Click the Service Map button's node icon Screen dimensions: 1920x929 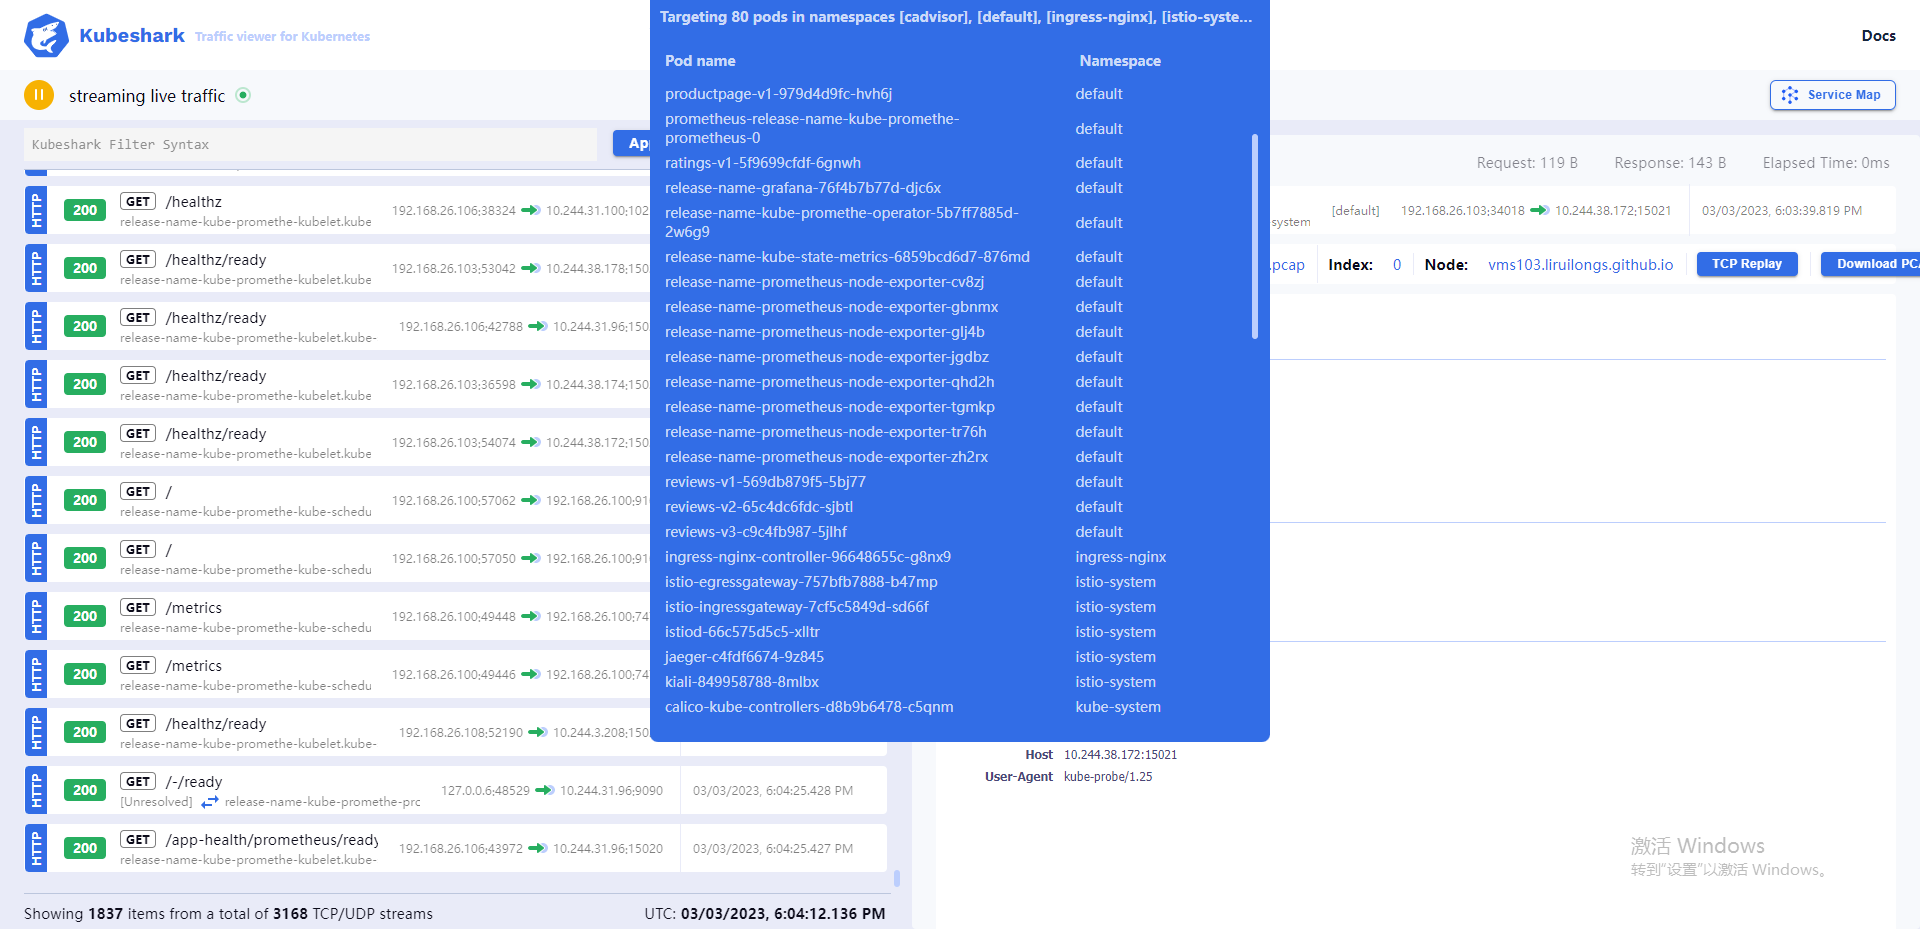pyautogui.click(x=1790, y=95)
